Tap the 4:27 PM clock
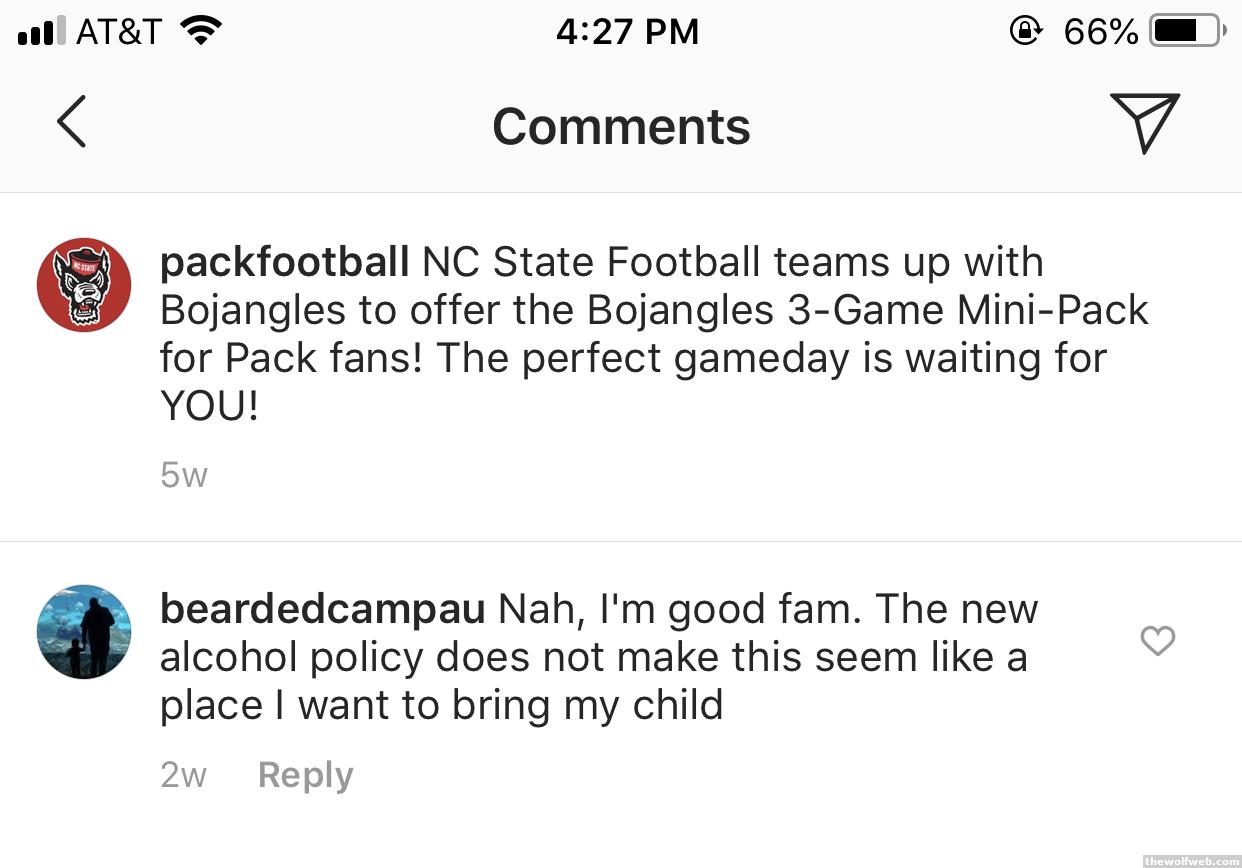 (x=627, y=31)
